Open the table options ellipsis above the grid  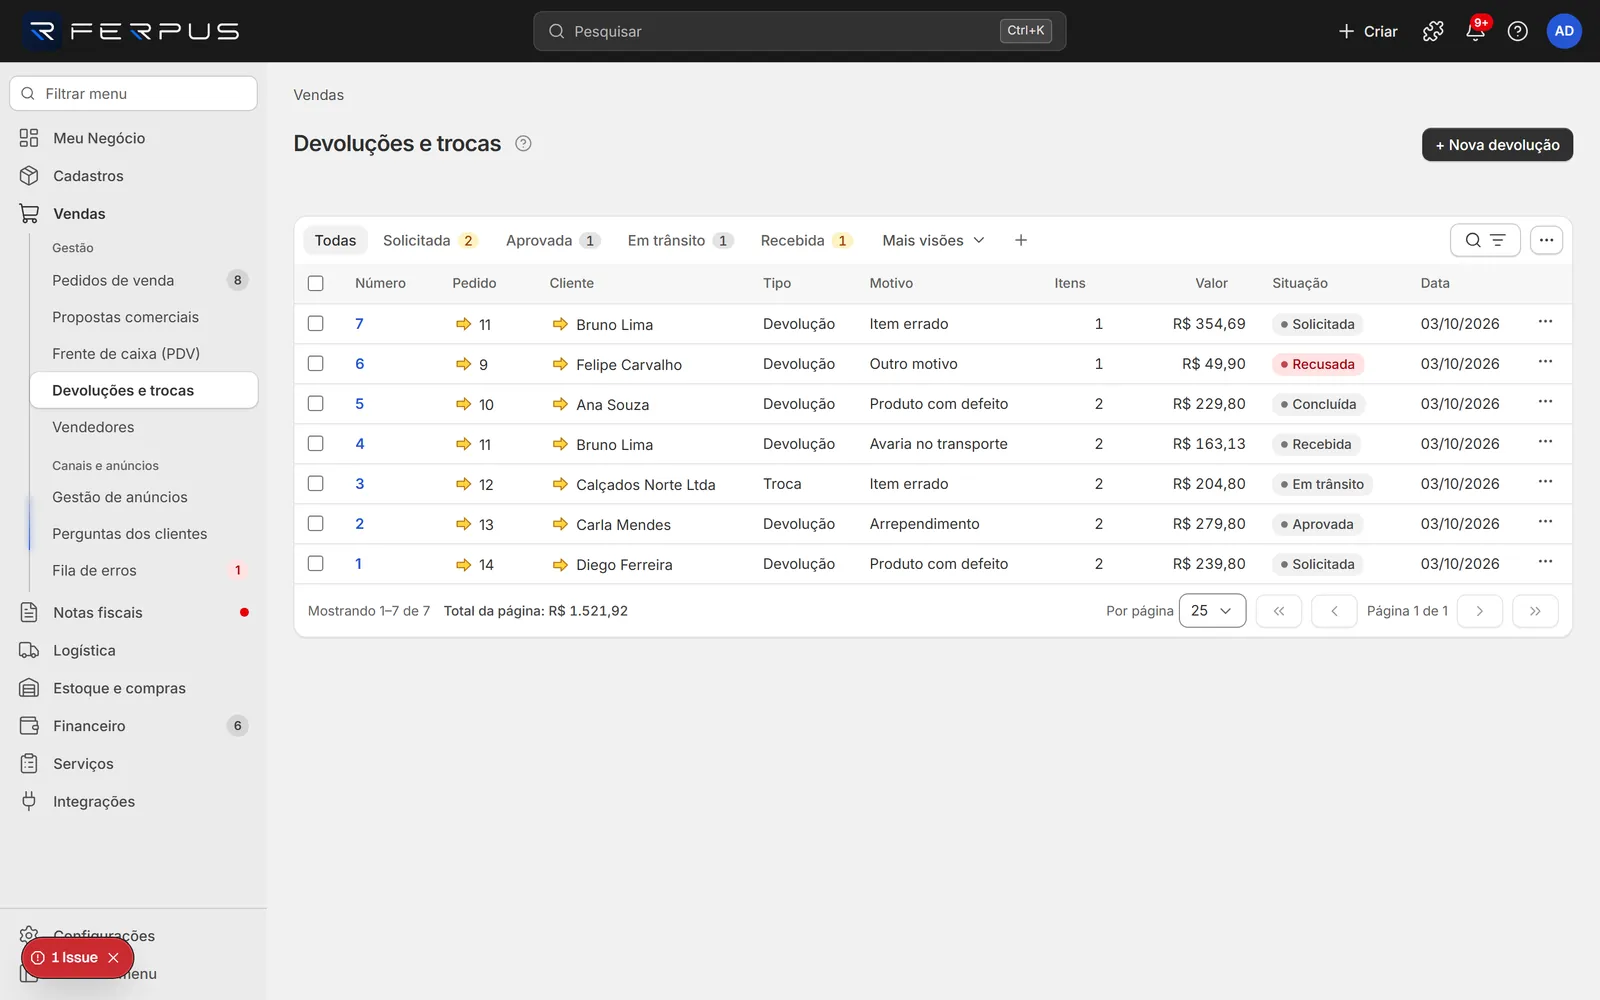click(x=1546, y=240)
